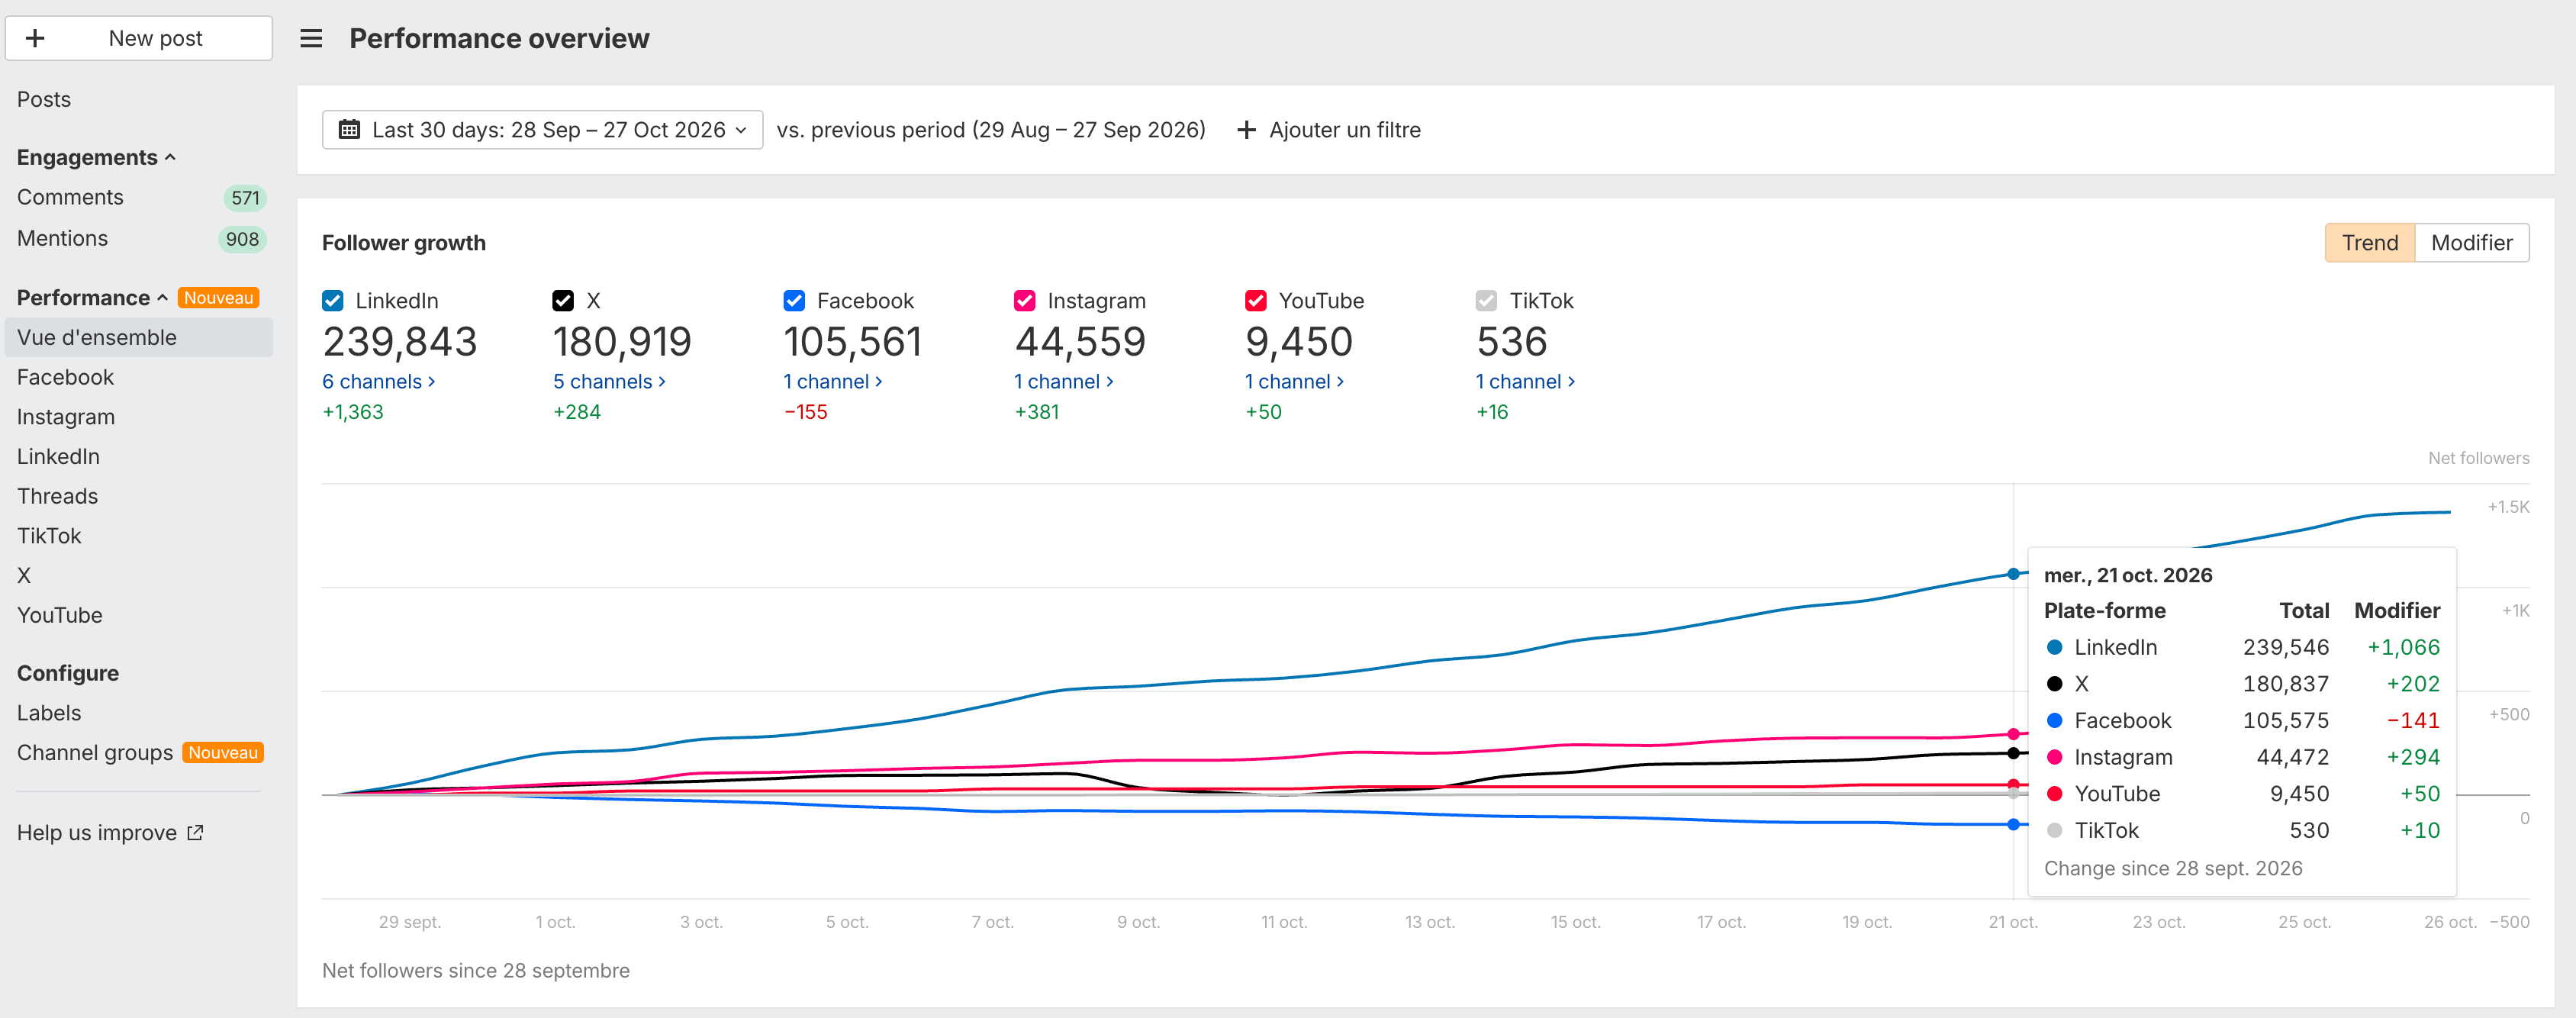The width and height of the screenshot is (2576, 1018).
Task: Click Ajouter un filtre
Action: pyautogui.click(x=1328, y=130)
